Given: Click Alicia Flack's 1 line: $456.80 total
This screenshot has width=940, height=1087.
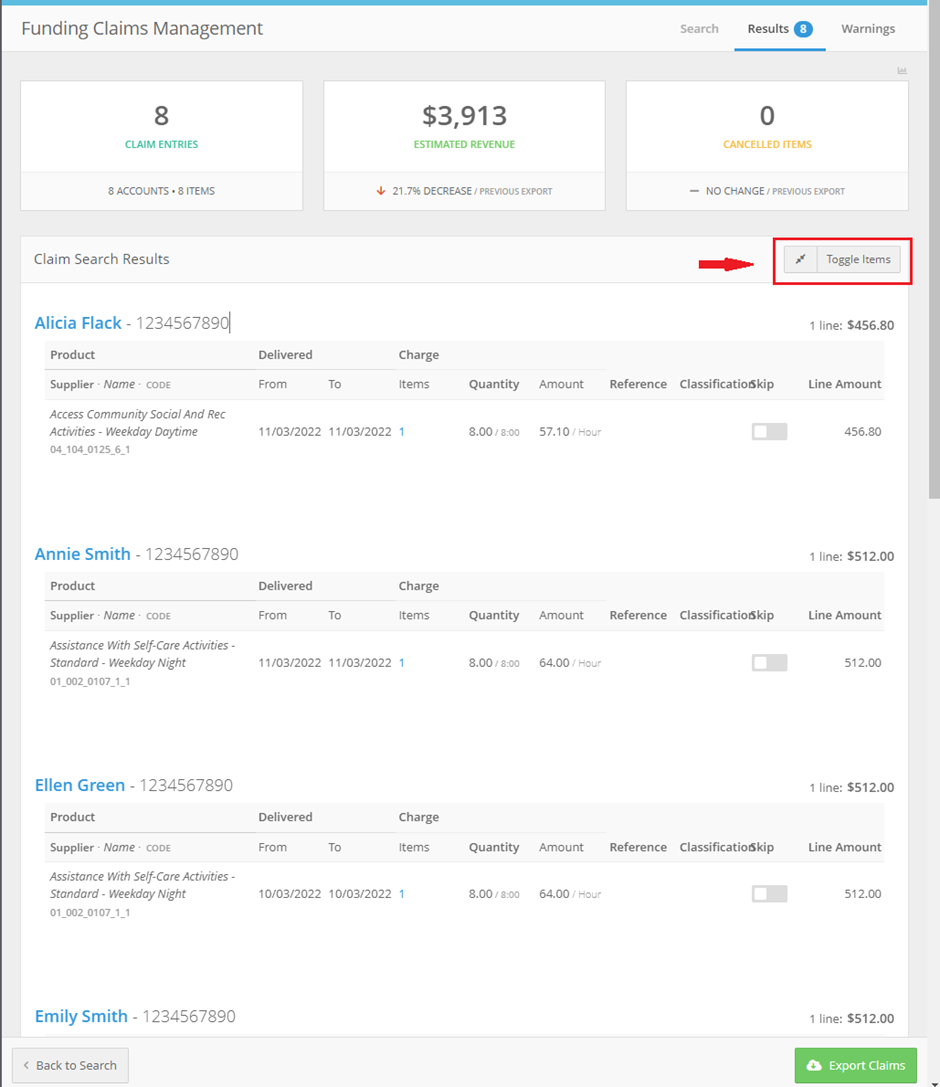Looking at the screenshot, I should [x=851, y=325].
